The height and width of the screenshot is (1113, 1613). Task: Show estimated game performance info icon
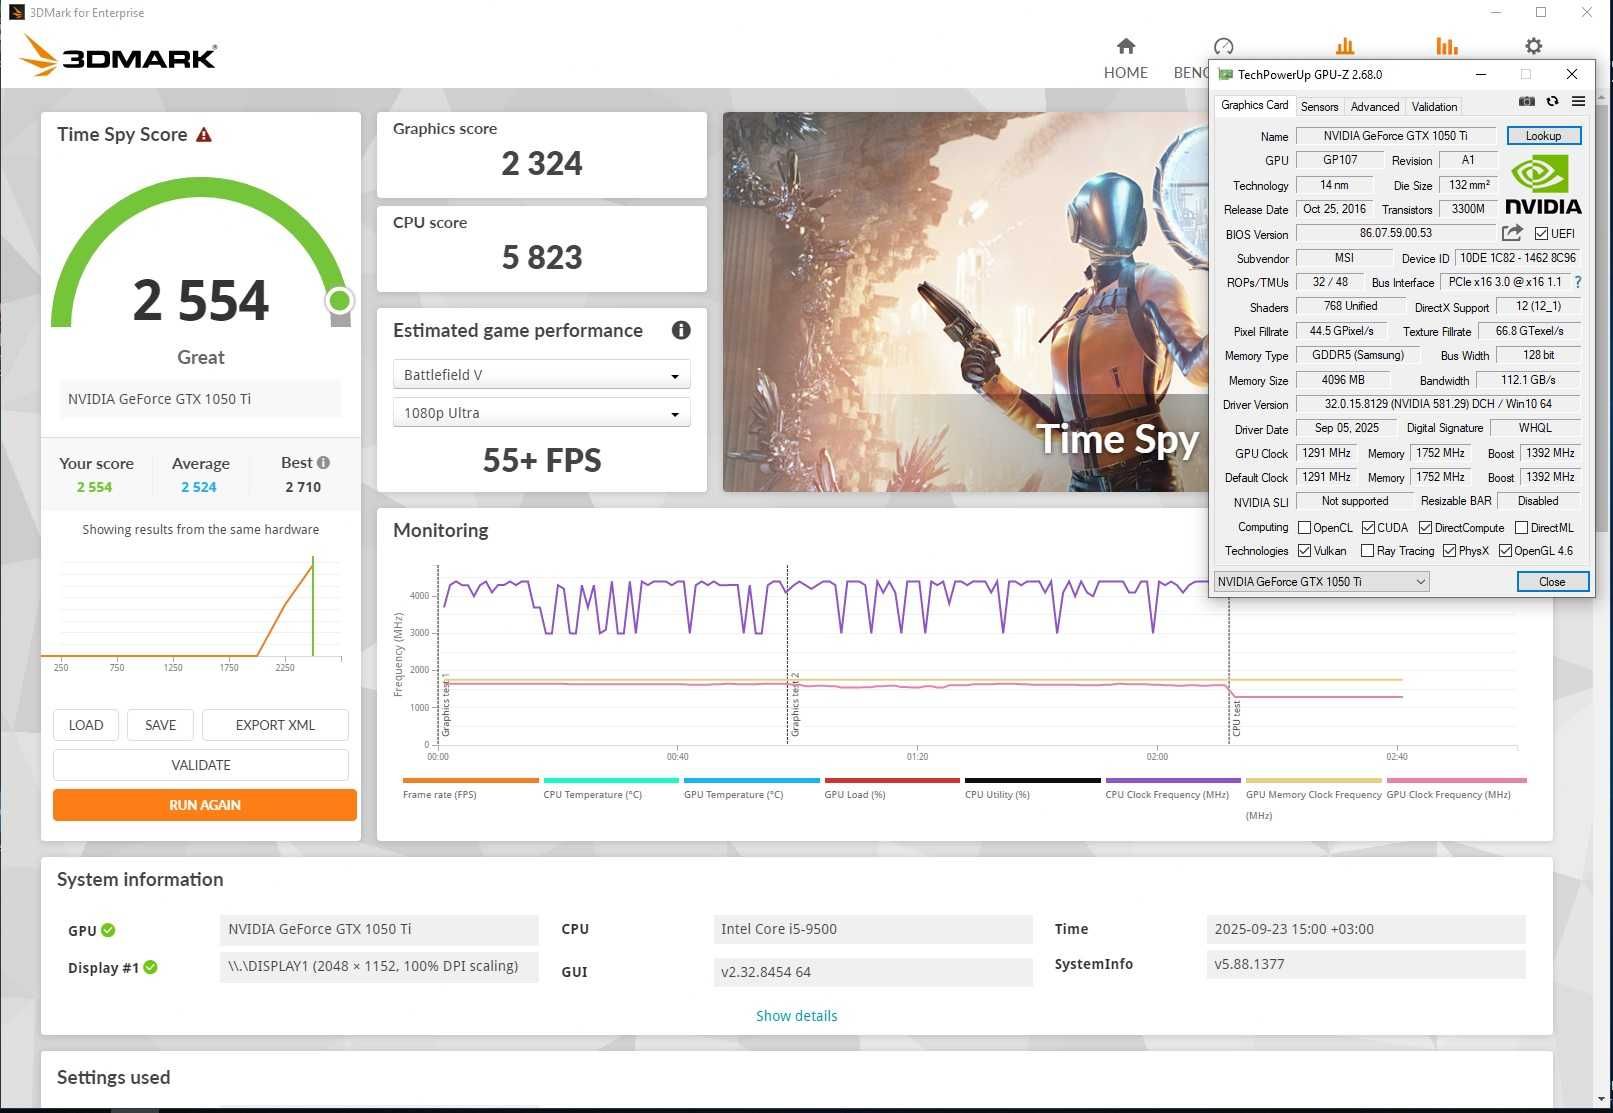681,330
